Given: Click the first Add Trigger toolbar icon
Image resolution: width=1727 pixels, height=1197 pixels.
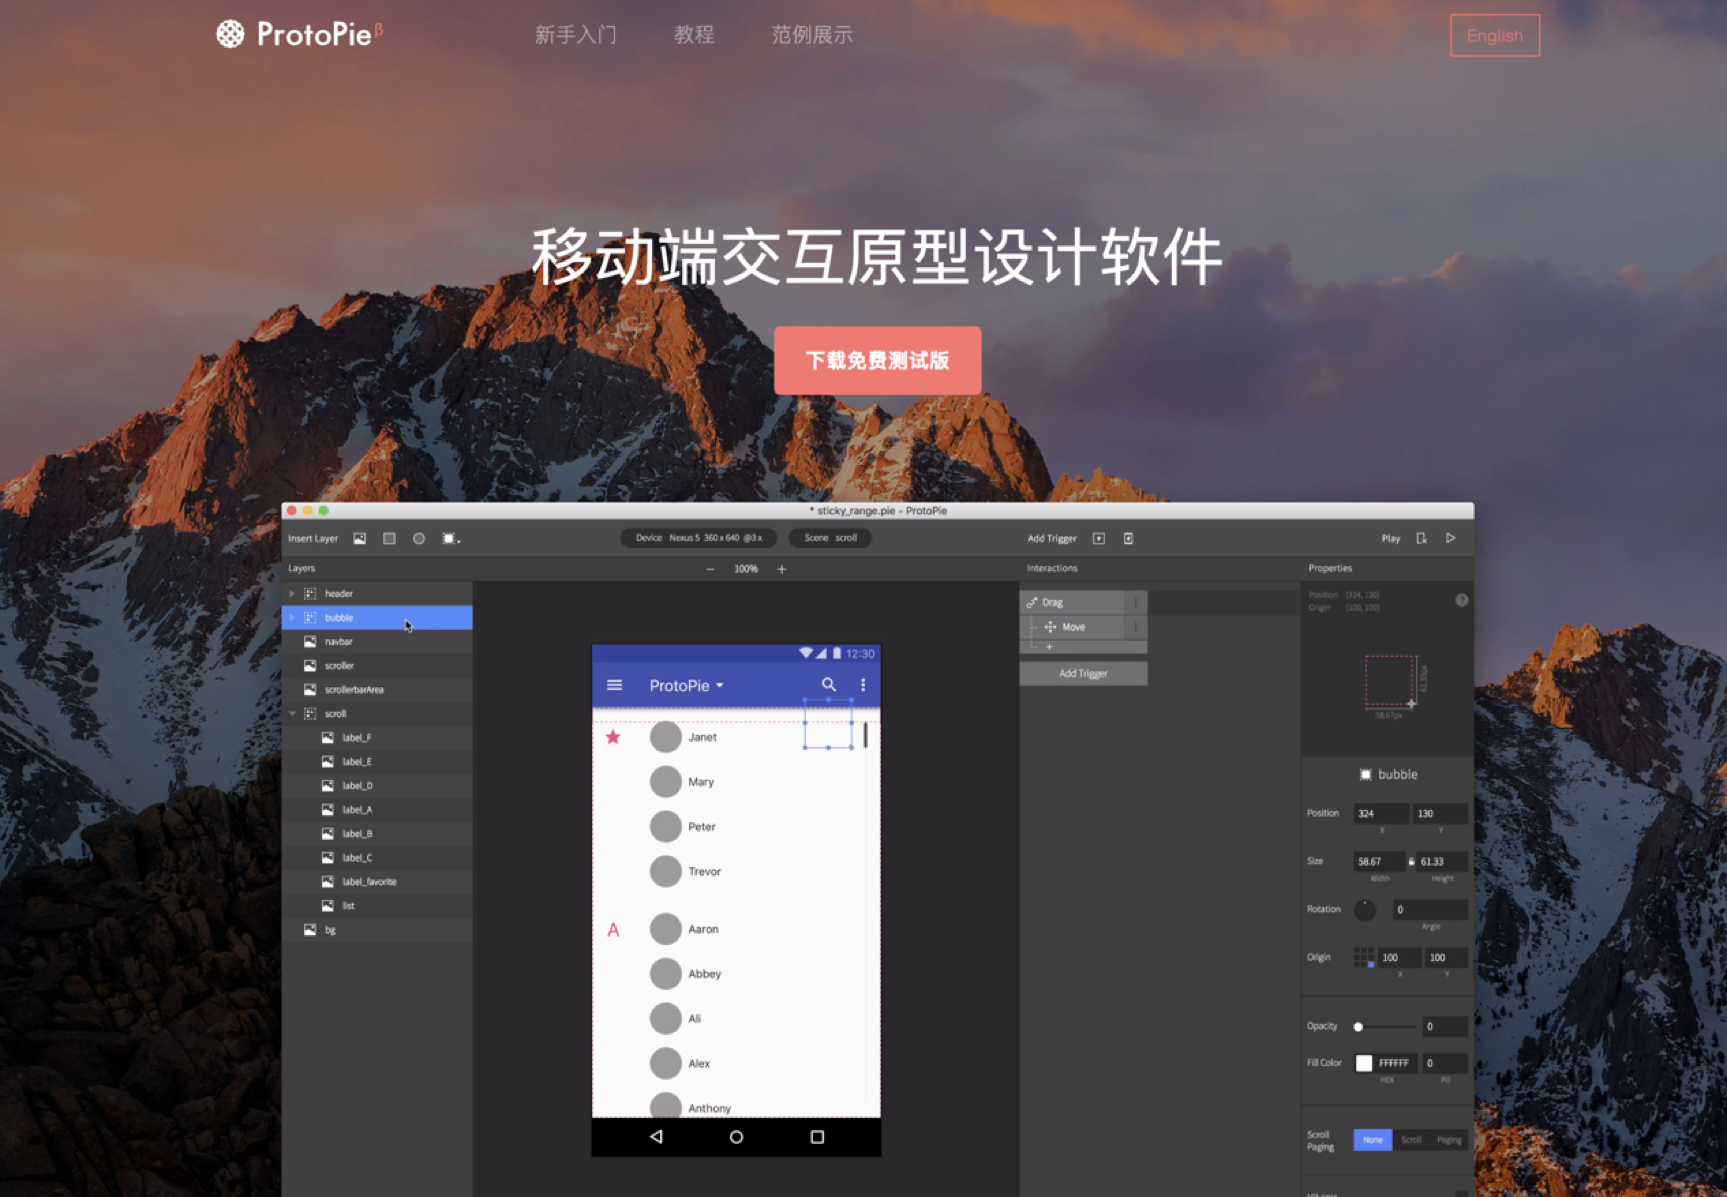Looking at the screenshot, I should (1099, 539).
